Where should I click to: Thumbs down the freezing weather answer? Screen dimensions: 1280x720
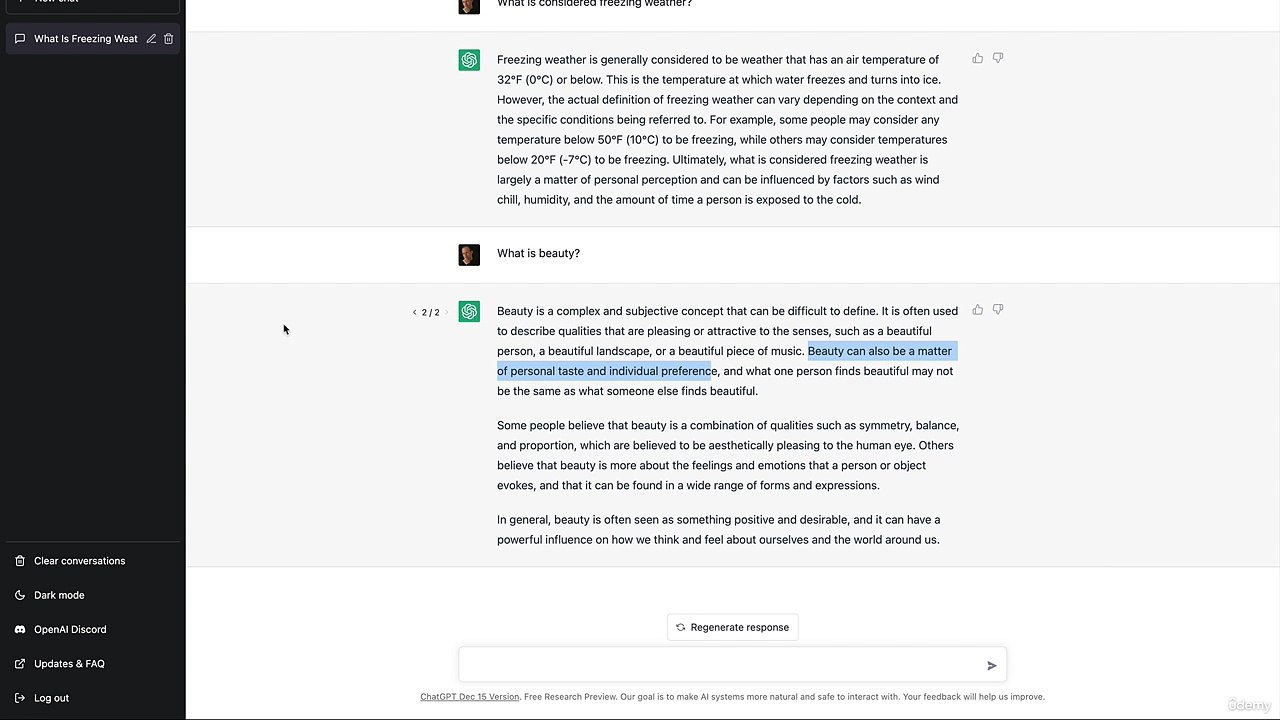click(998, 59)
